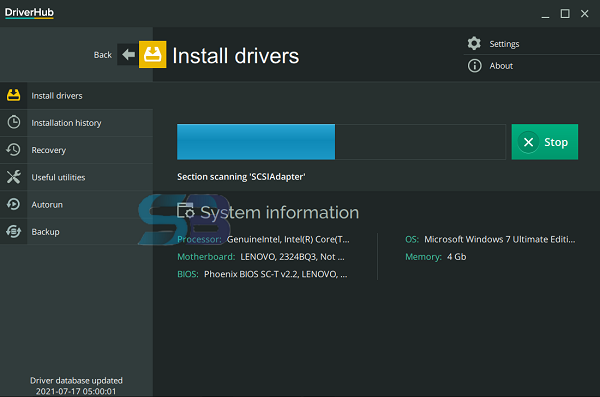
Task: Click the Install drivers sidebar icon
Action: 13,95
